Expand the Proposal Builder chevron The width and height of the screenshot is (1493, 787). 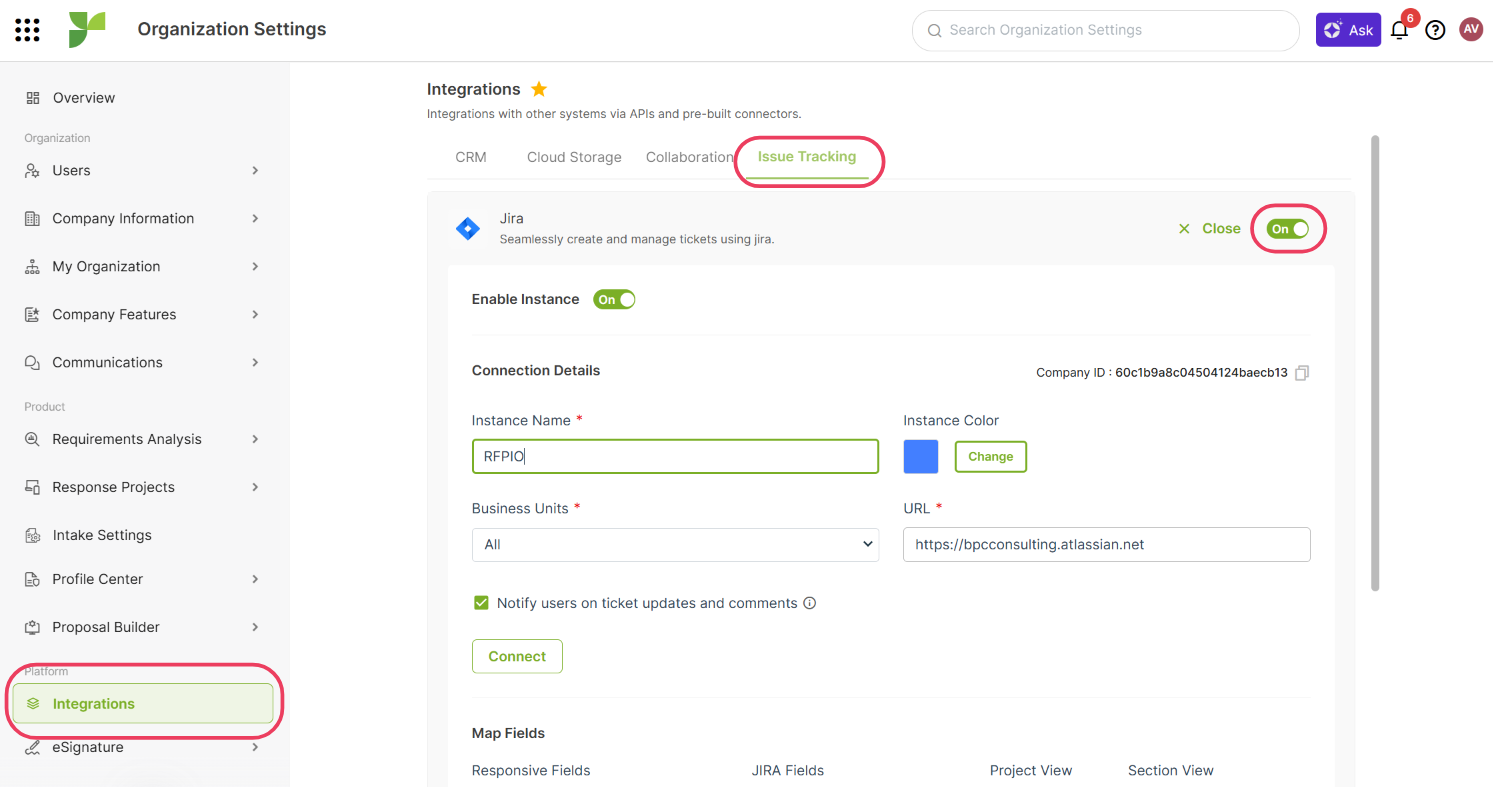click(x=256, y=628)
